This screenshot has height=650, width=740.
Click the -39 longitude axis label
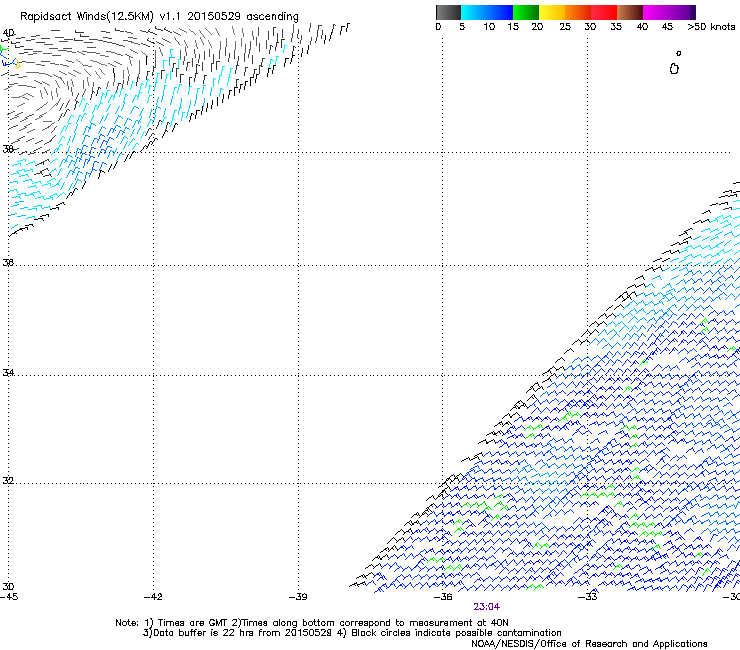298,597
